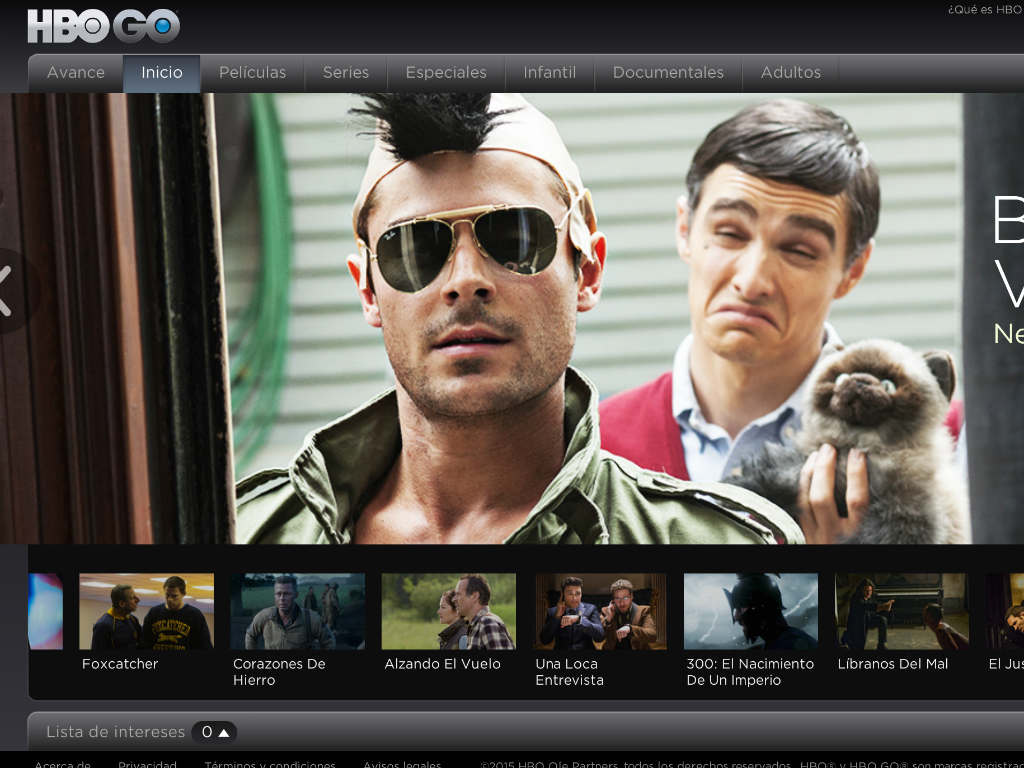The image size is (1024, 768).
Task: Switch to the Películas tab
Action: [253, 72]
